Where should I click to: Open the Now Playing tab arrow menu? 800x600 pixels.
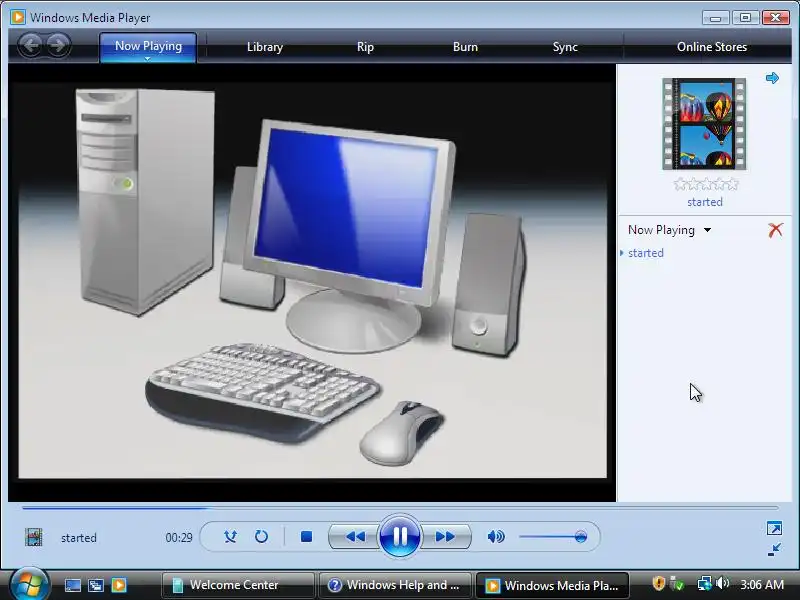pos(147,59)
